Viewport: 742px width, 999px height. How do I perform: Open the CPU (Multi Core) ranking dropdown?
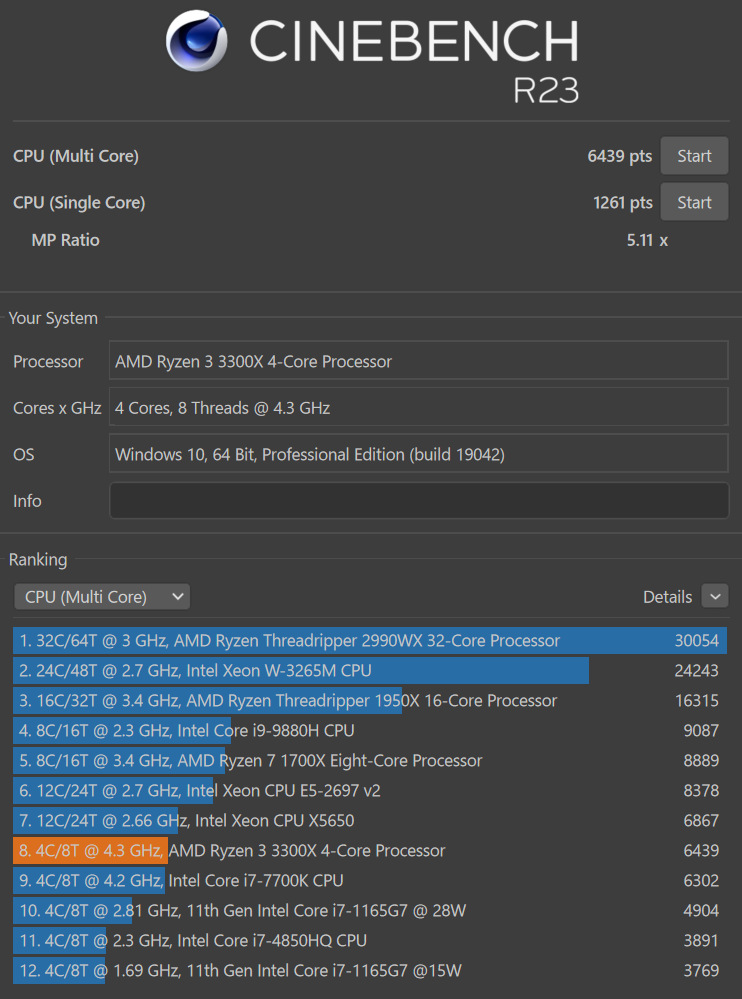pyautogui.click(x=102, y=597)
